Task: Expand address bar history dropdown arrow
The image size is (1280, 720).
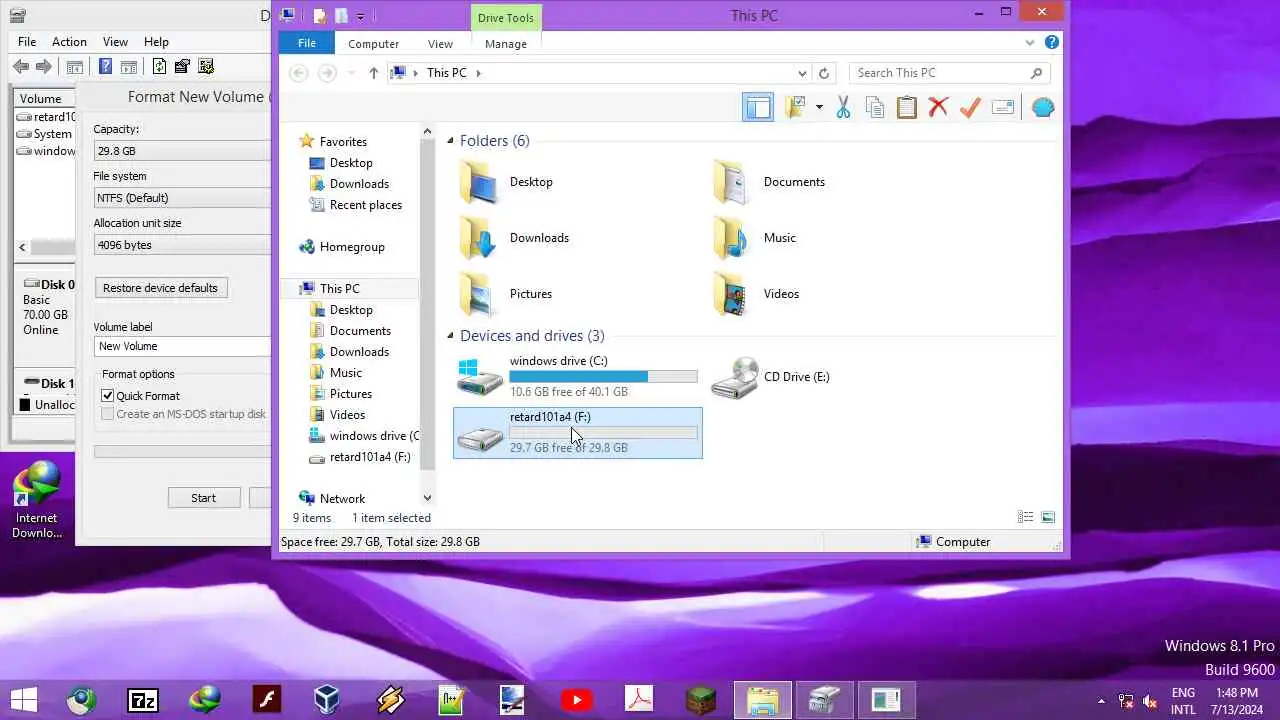Action: coord(802,73)
